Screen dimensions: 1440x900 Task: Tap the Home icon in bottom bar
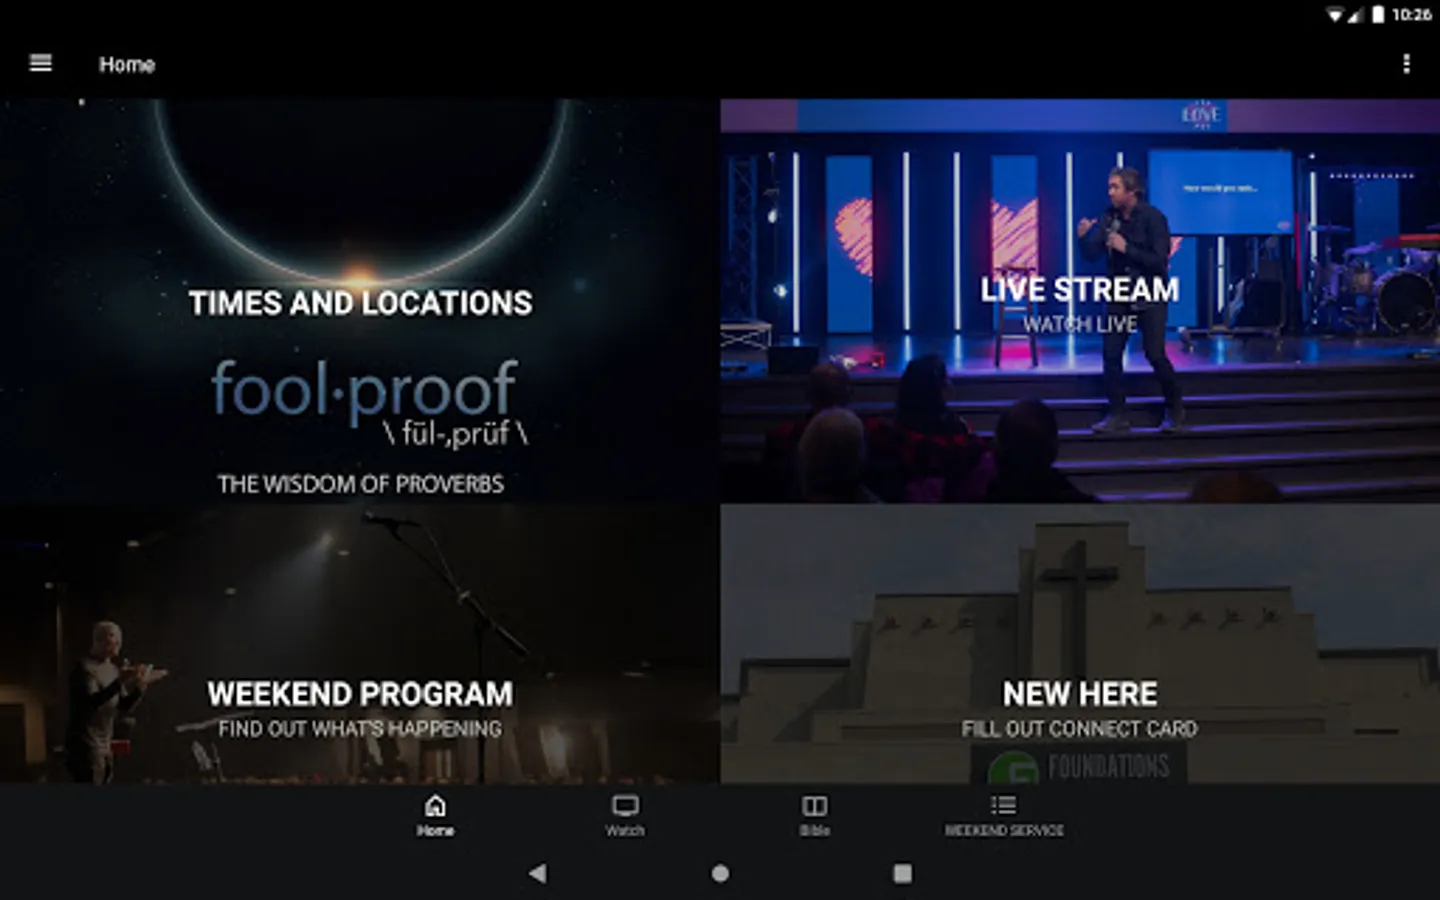tap(435, 805)
